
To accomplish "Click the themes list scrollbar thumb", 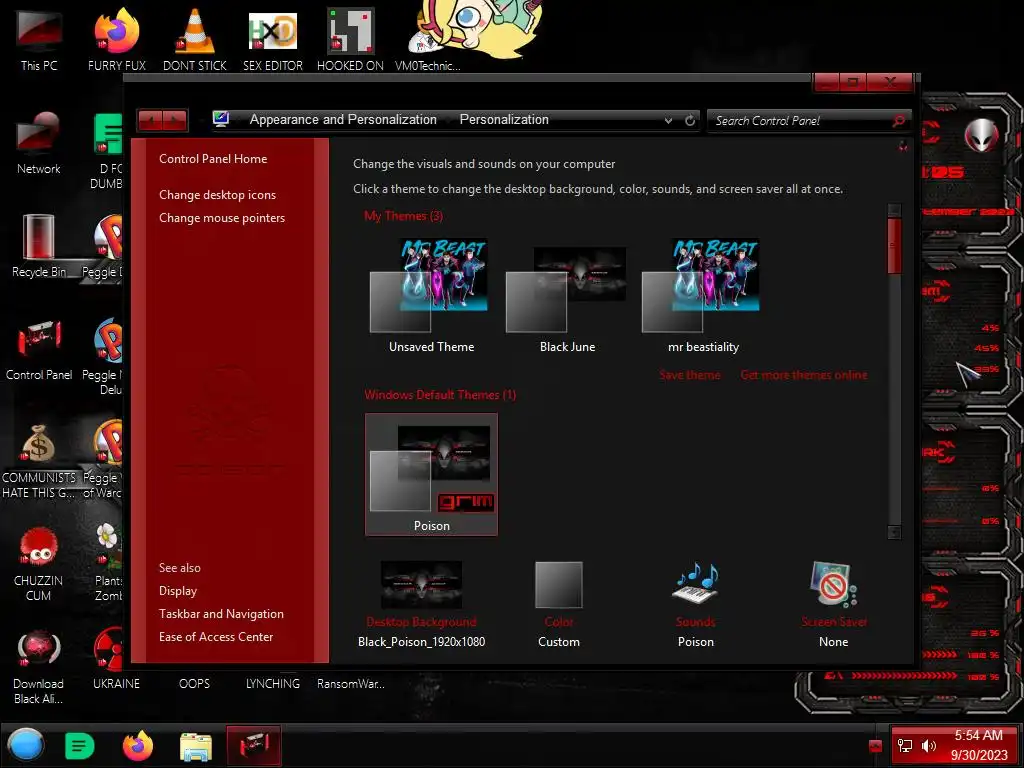I will pyautogui.click(x=894, y=246).
